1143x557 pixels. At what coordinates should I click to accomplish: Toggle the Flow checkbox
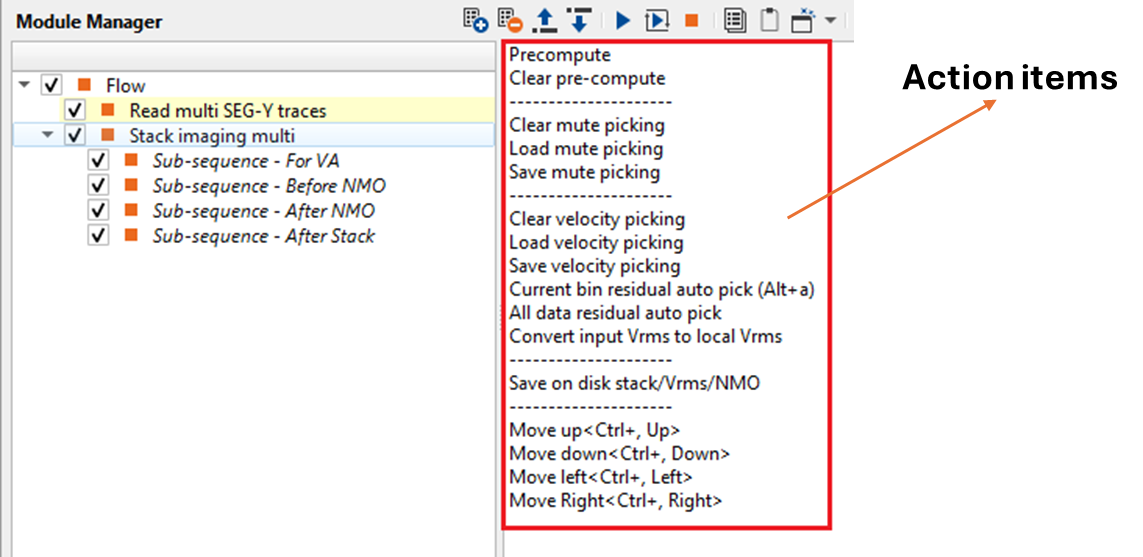click(x=51, y=85)
